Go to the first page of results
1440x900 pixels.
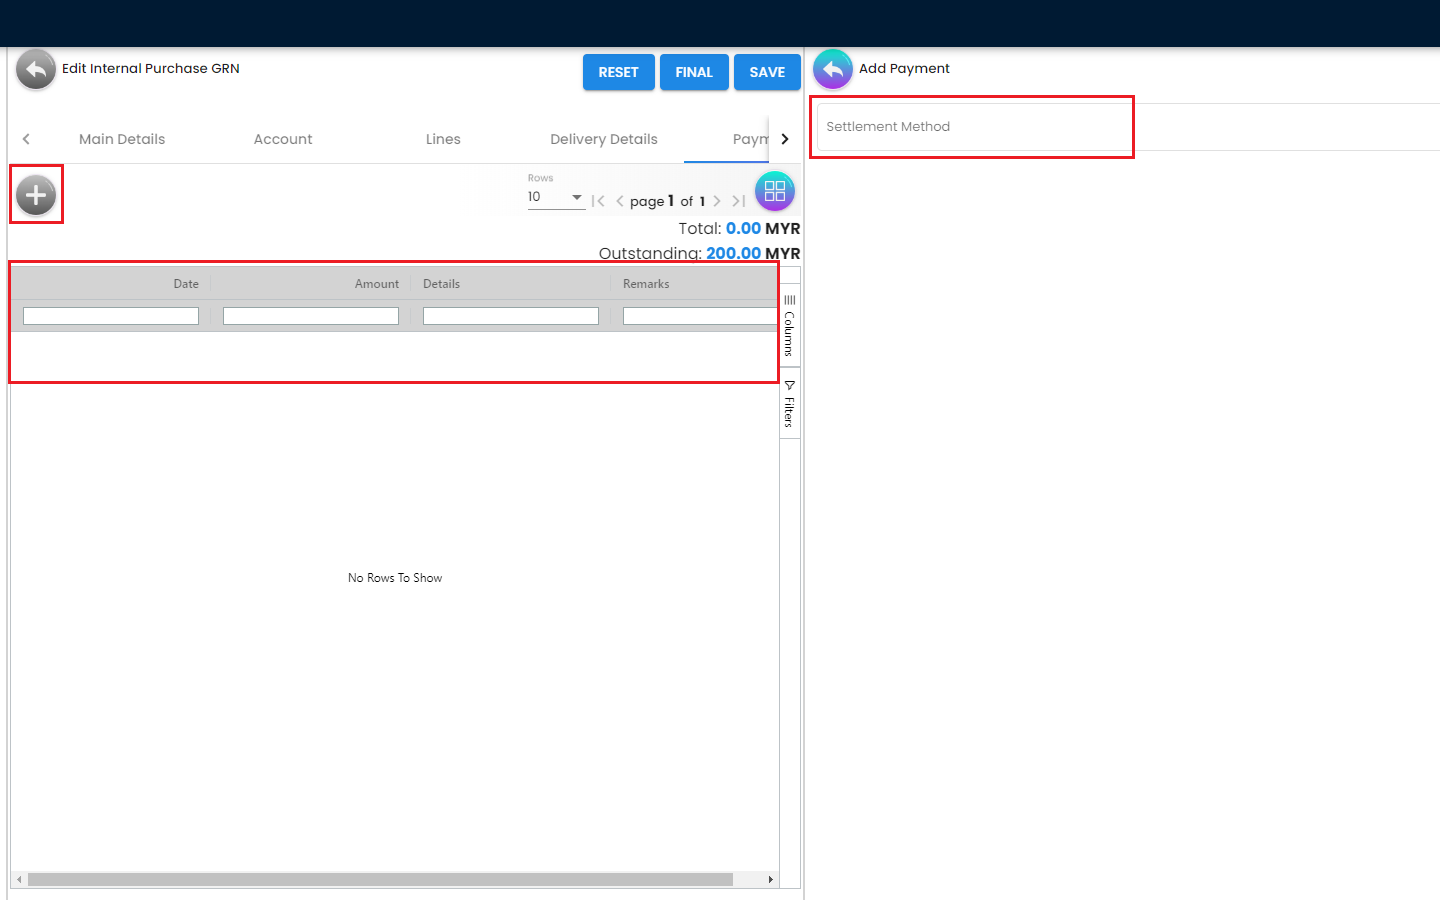coord(598,201)
